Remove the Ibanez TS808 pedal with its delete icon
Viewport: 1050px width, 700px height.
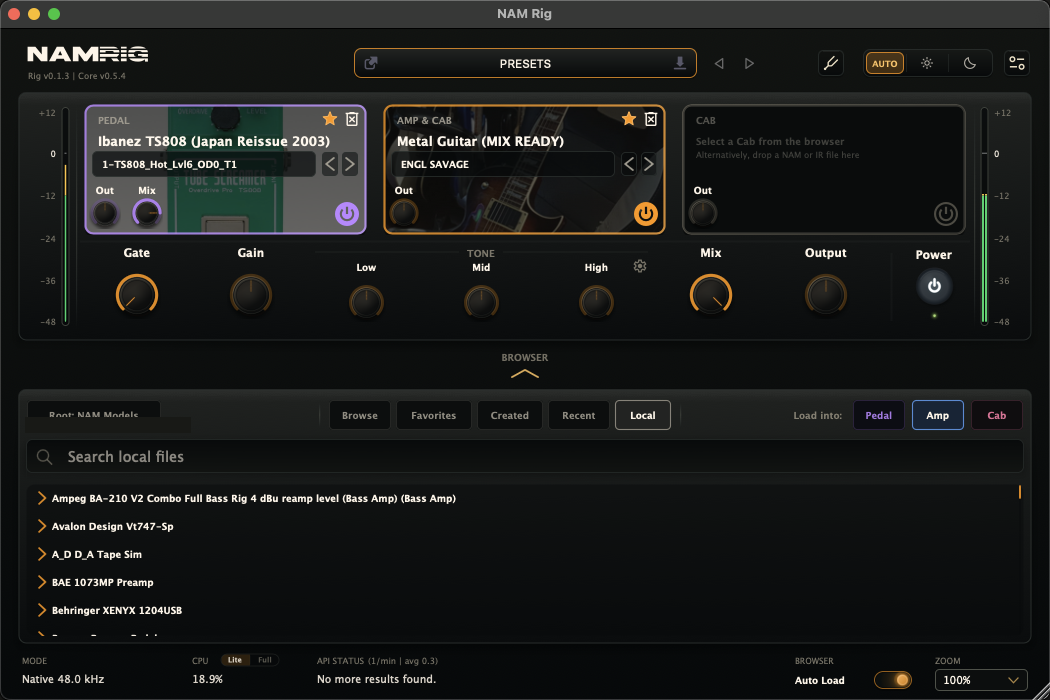click(x=352, y=119)
